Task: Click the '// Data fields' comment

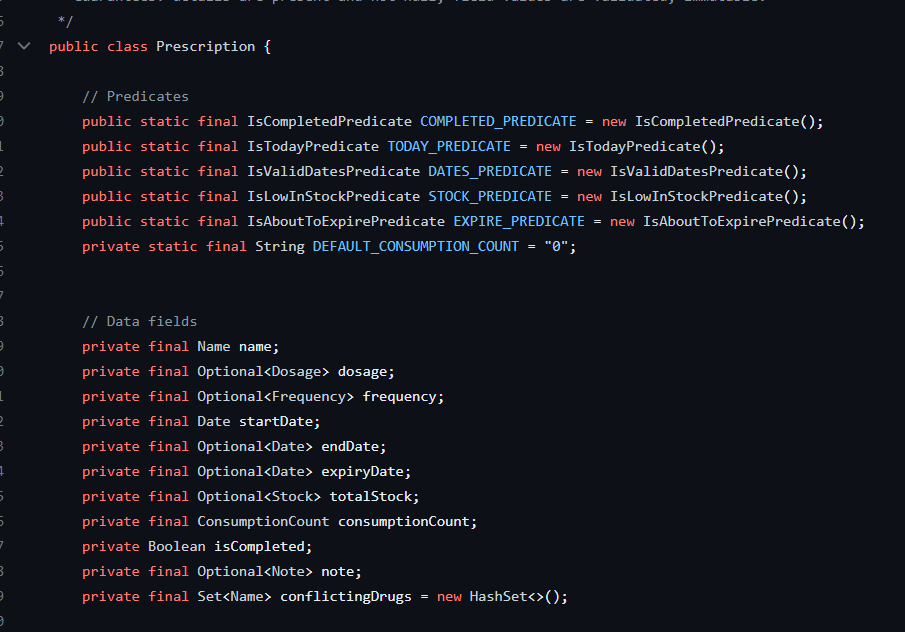Action: click(140, 321)
